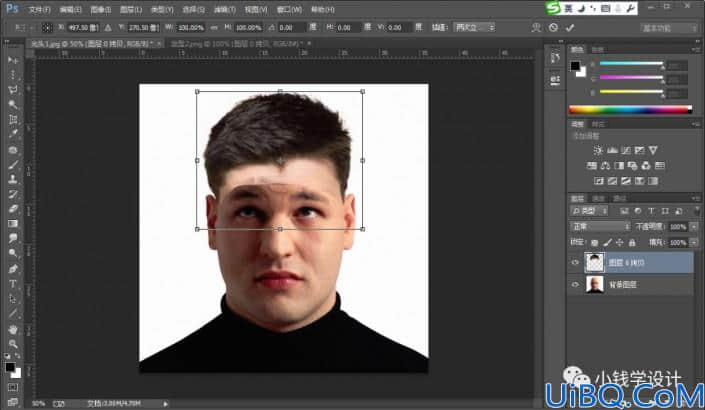705x410 pixels.
Task: Click the X position input field
Action: coord(83,28)
